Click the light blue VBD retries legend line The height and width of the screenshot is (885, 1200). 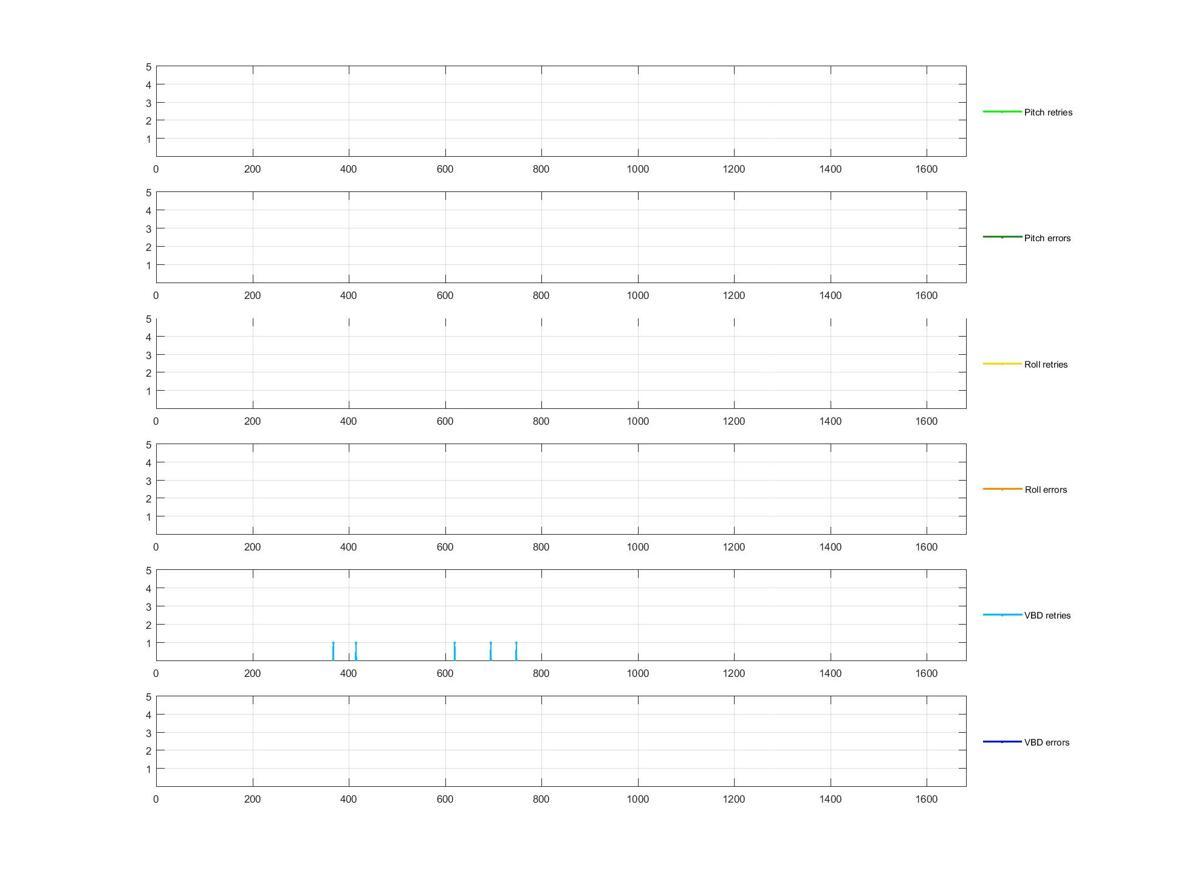1002,615
